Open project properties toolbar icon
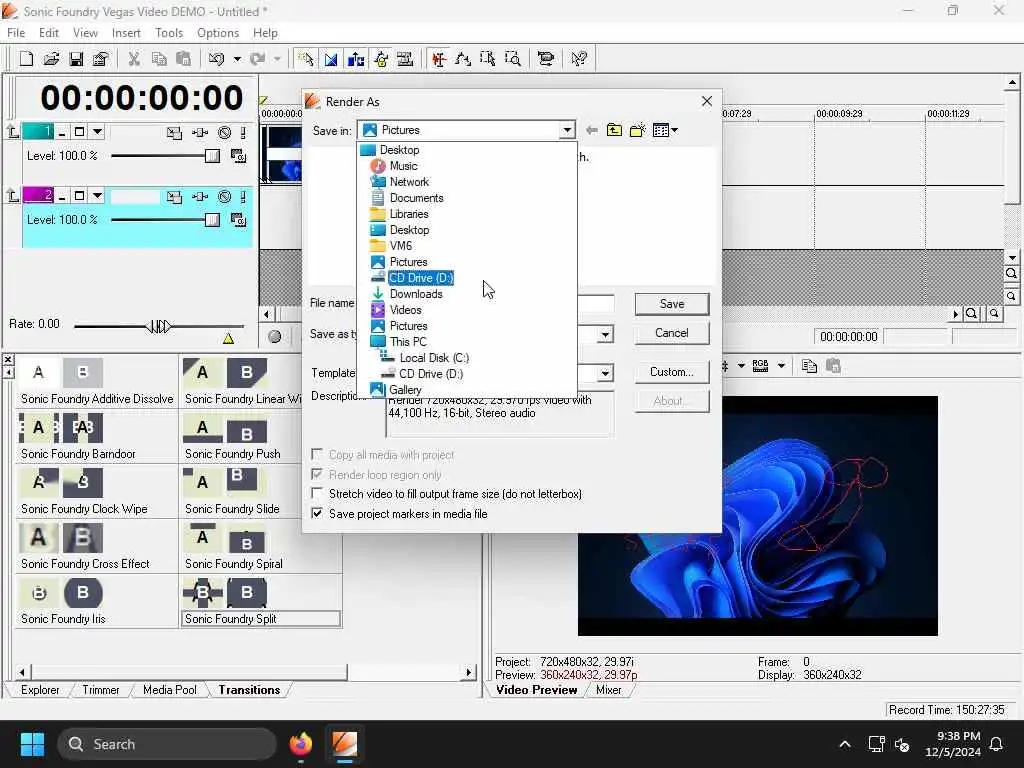 tap(100, 59)
